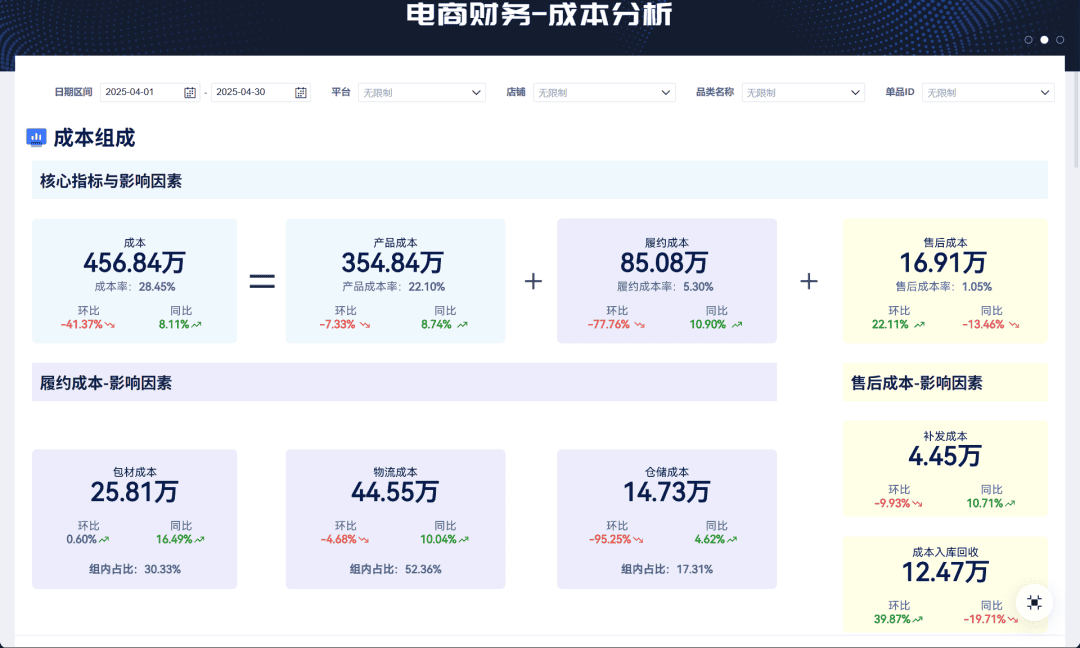Click the equals sign after 成本 card
The height and width of the screenshot is (648, 1080).
click(262, 281)
